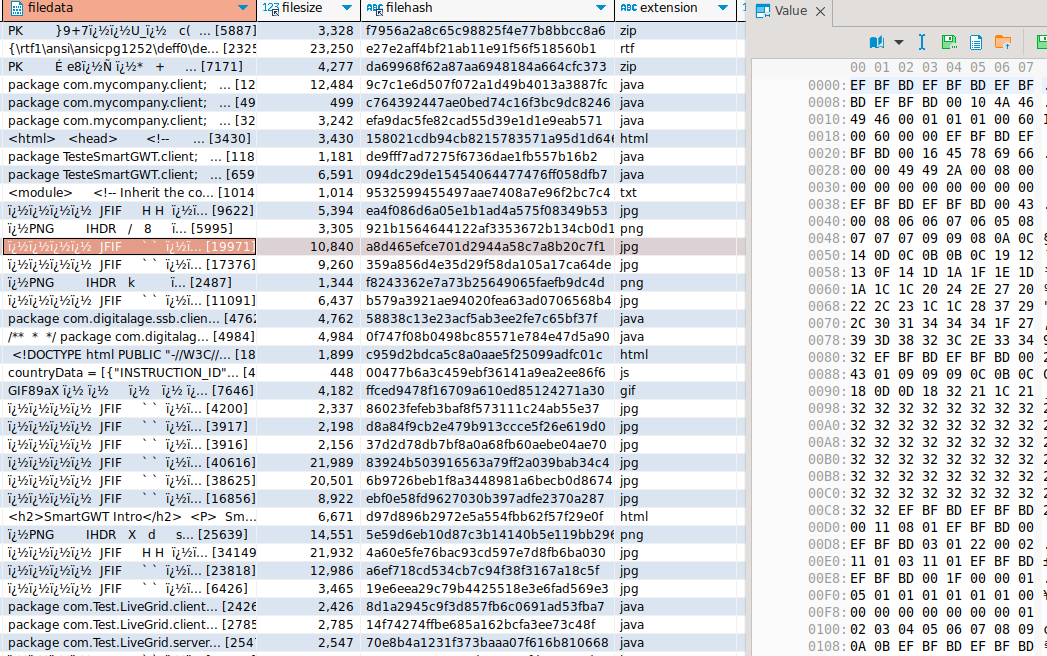Click hex column header 04 in Value panel
The height and width of the screenshot is (656, 1047).
(954, 67)
